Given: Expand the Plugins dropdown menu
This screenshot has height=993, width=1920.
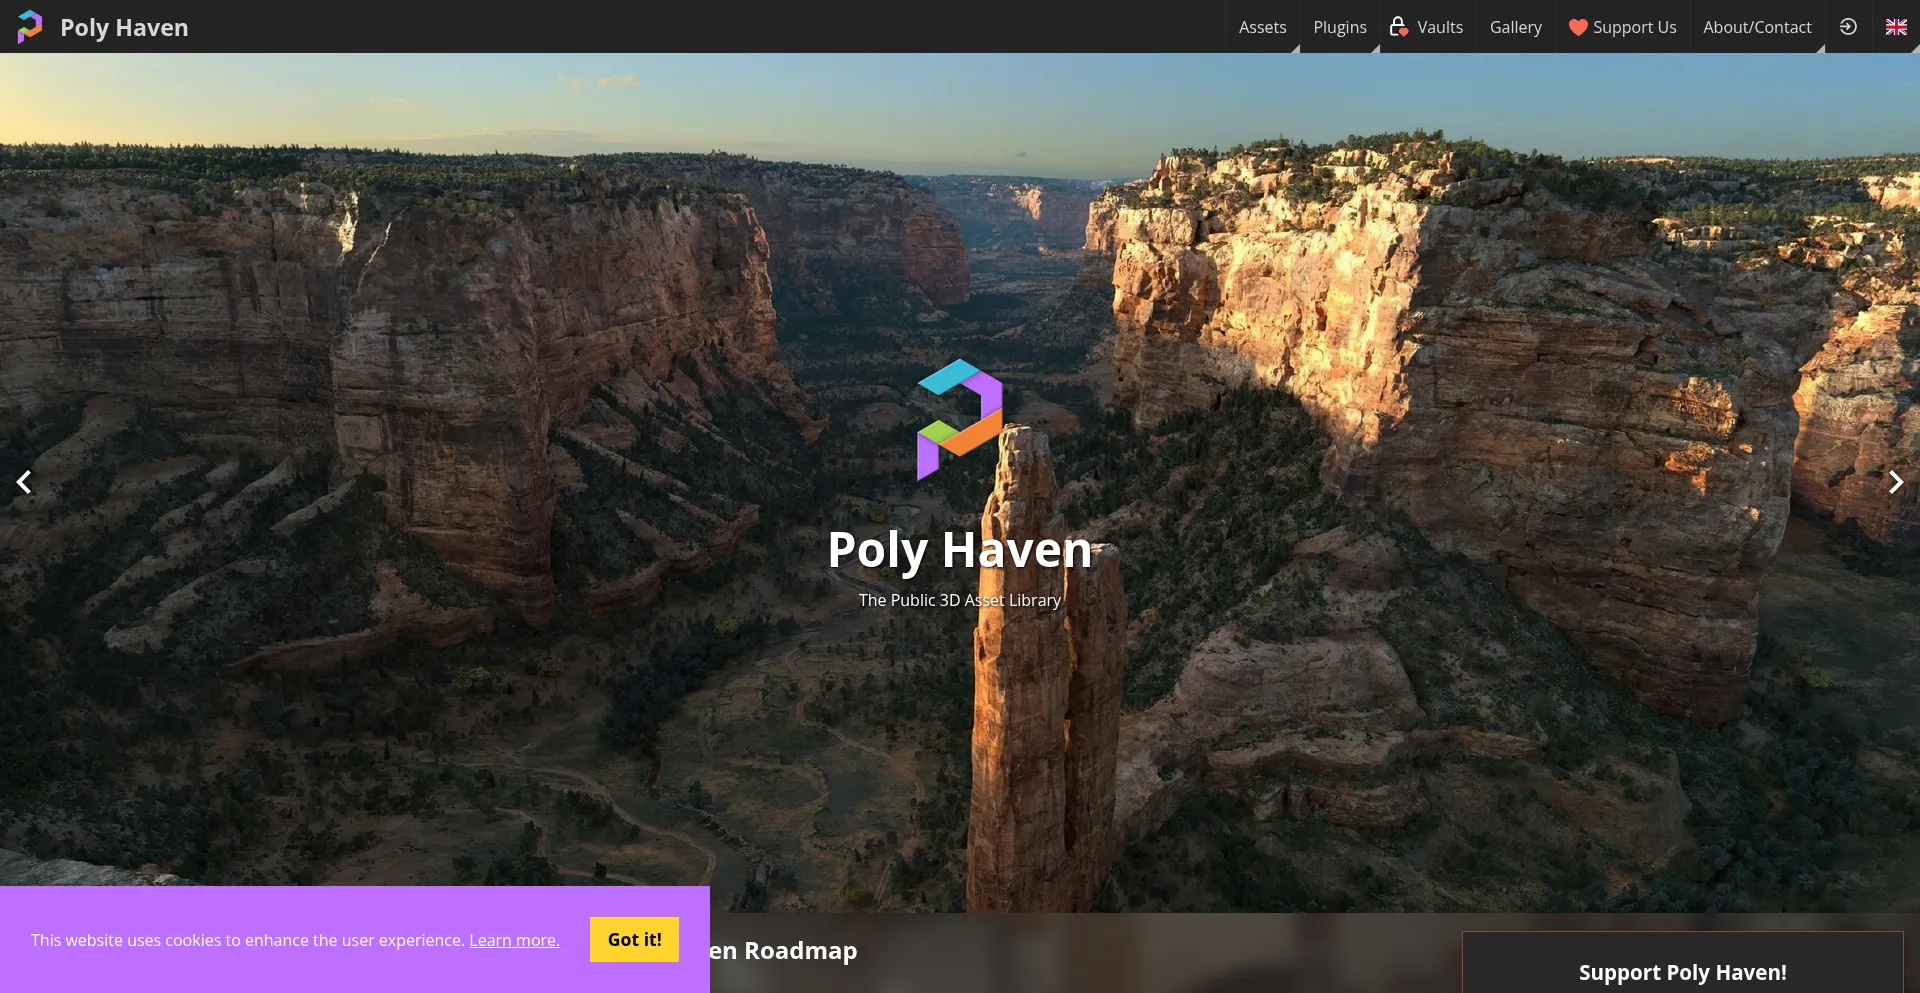Looking at the screenshot, I should tap(1339, 27).
